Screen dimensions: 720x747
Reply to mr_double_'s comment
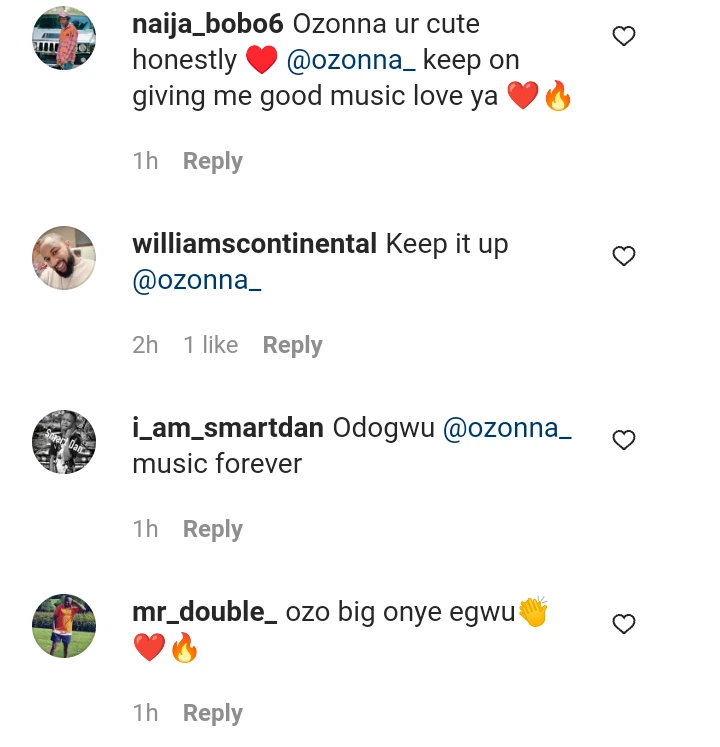(x=212, y=713)
